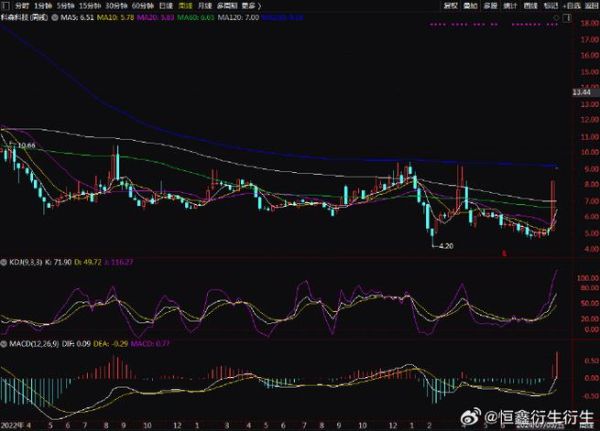Screen dimensions: 600x431
Task: Click the 叠加 overlay button
Action: pyautogui.click(x=471, y=6)
